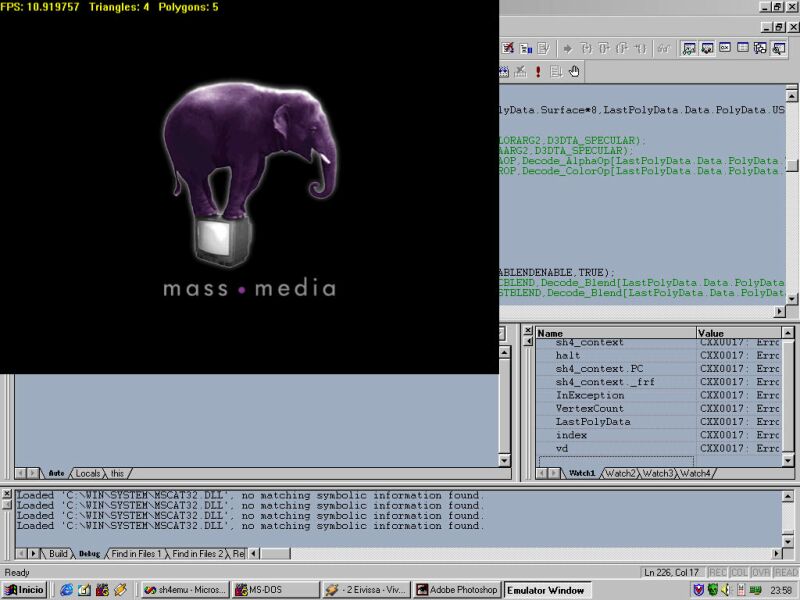Click Emulator Window taskbar button
The height and width of the screenshot is (600, 800).
(547, 590)
